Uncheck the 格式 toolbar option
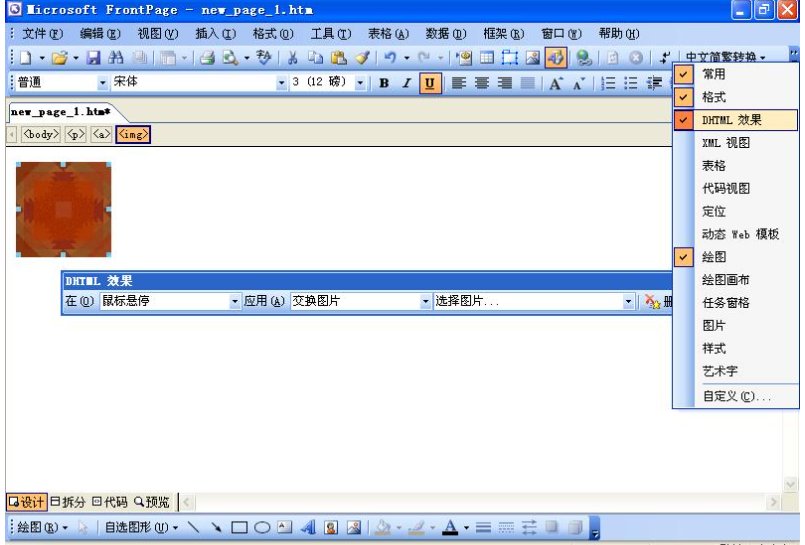 coord(736,96)
